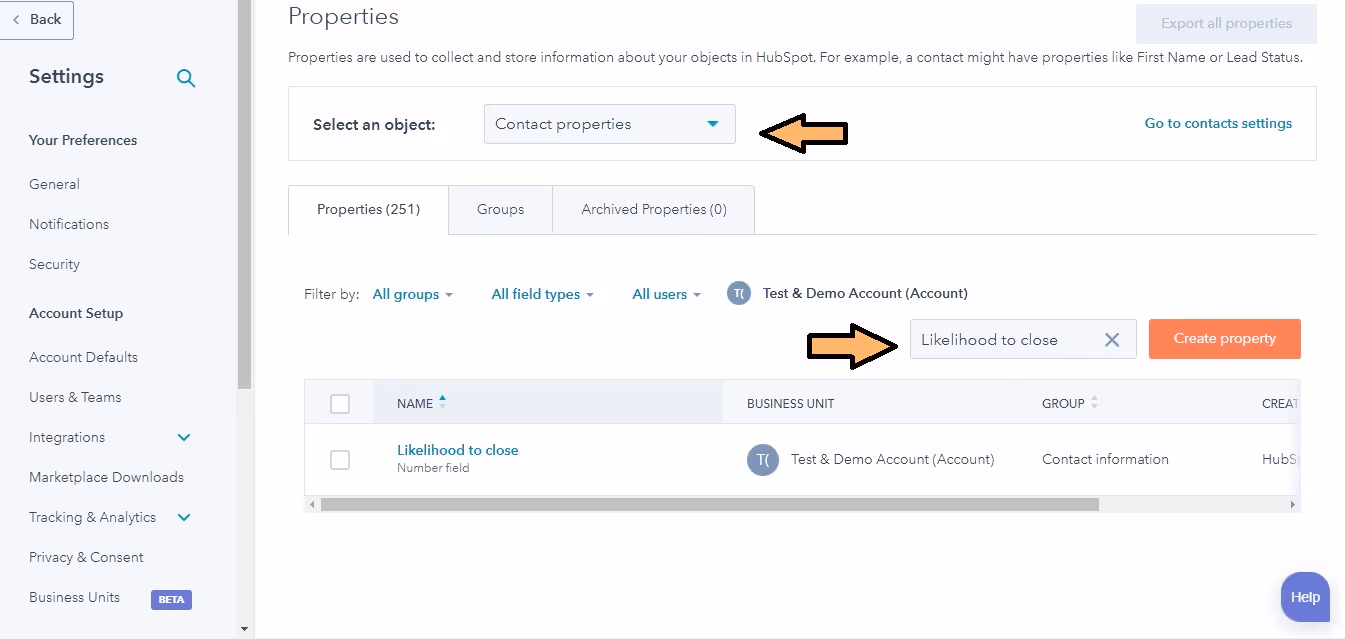Click the Create property button
Viewport: 1345px width, 639px height.
[1224, 339]
